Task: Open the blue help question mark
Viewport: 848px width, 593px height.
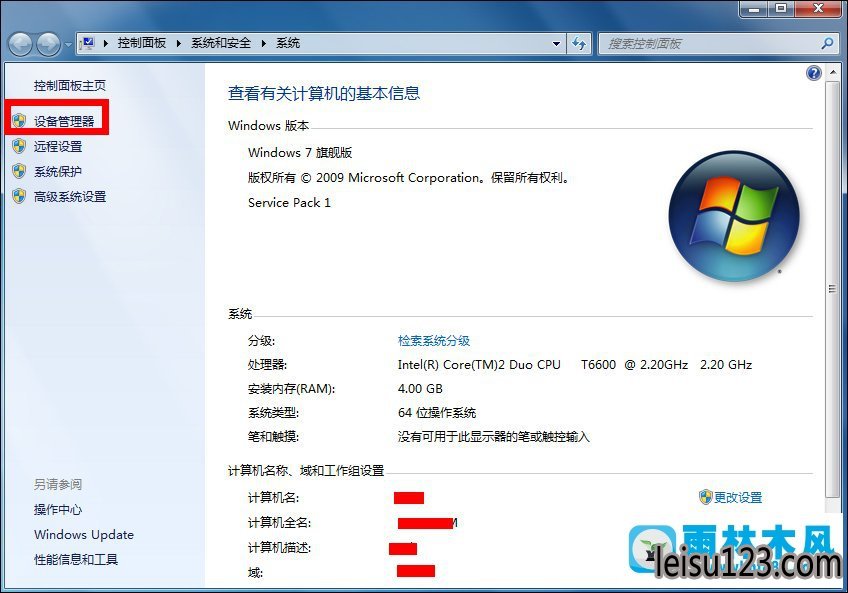Action: point(814,73)
